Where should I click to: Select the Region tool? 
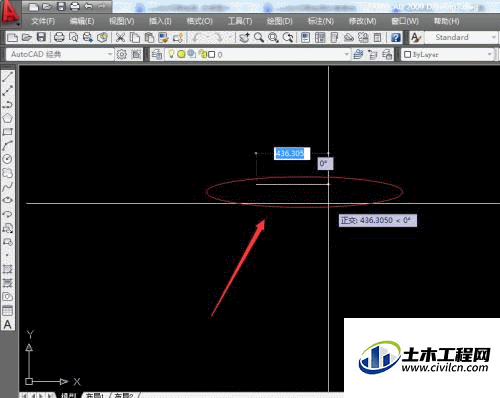point(8,297)
